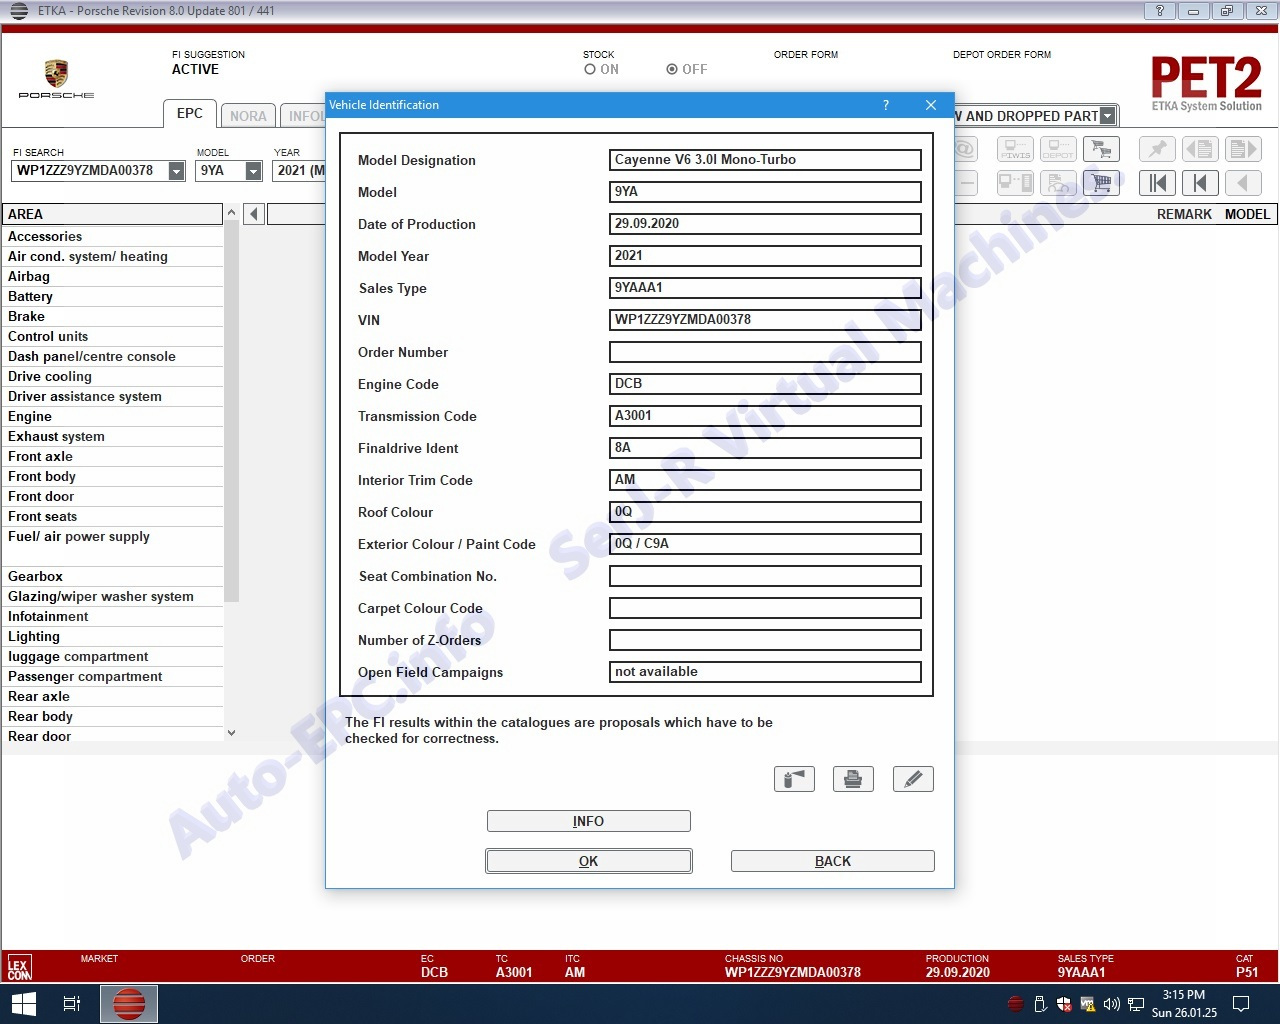Image resolution: width=1280 pixels, height=1024 pixels.
Task: Switch to the EPC tab
Action: (189, 114)
